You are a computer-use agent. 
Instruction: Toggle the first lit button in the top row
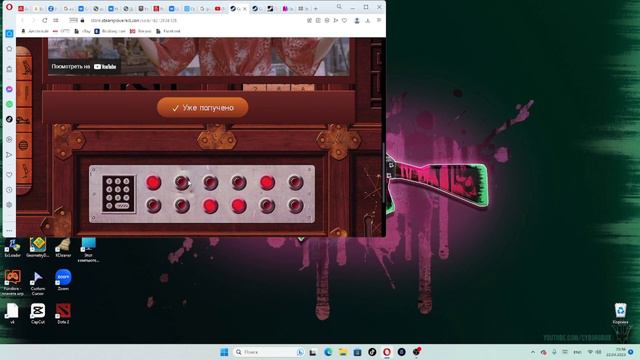[153, 182]
